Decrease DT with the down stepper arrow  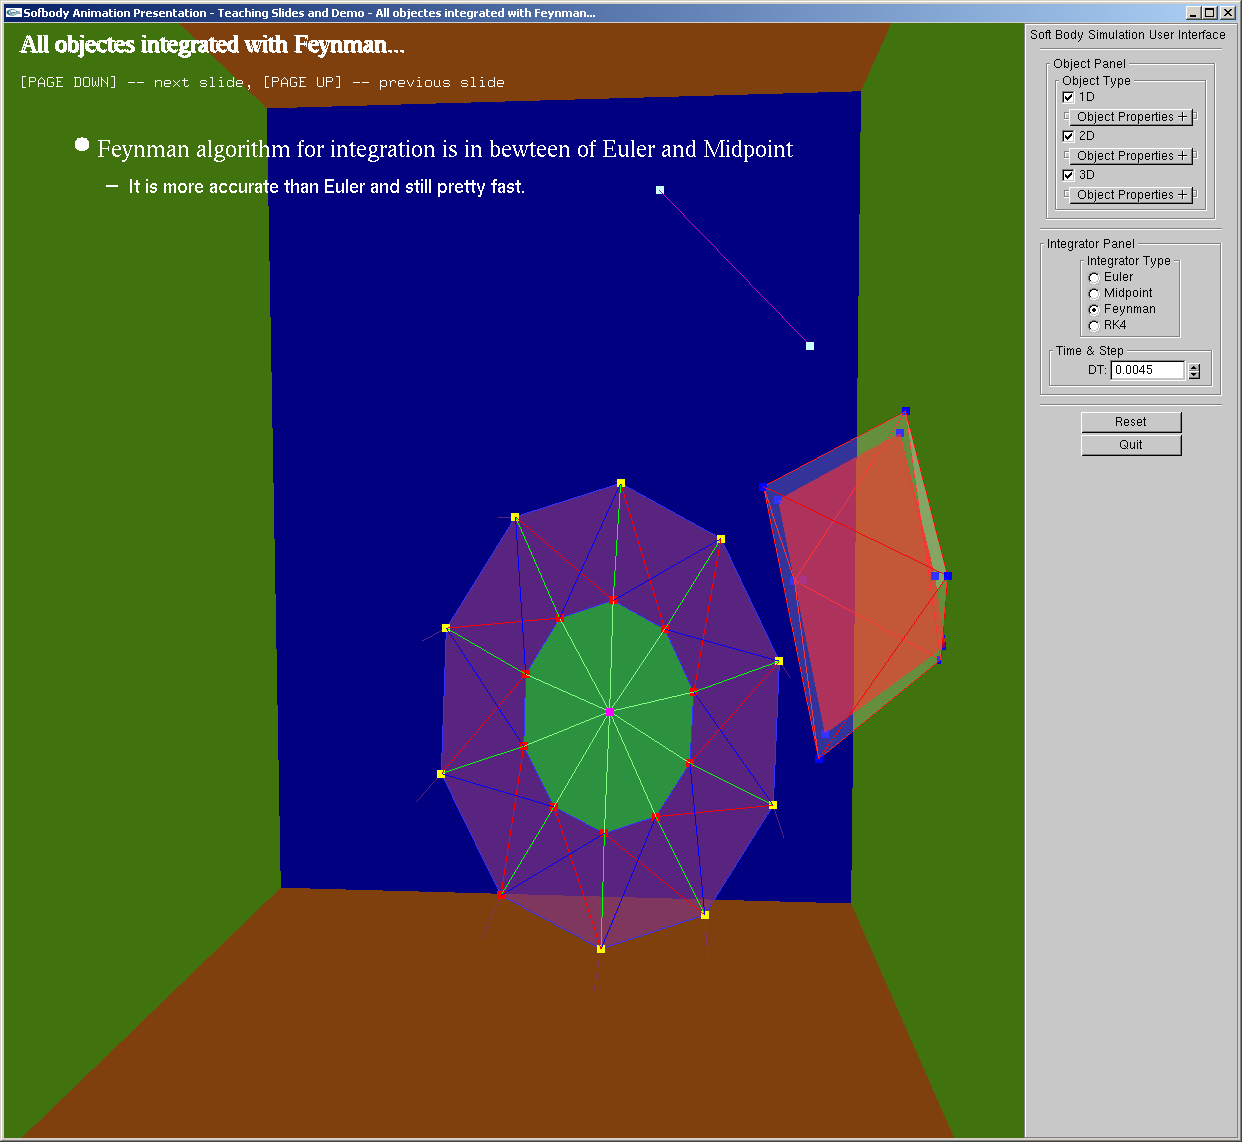1194,375
